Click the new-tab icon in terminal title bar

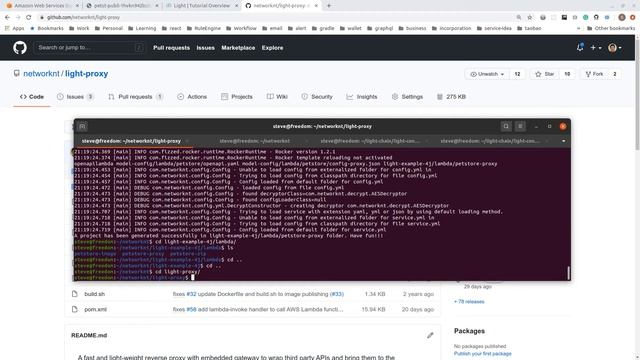pos(82,127)
